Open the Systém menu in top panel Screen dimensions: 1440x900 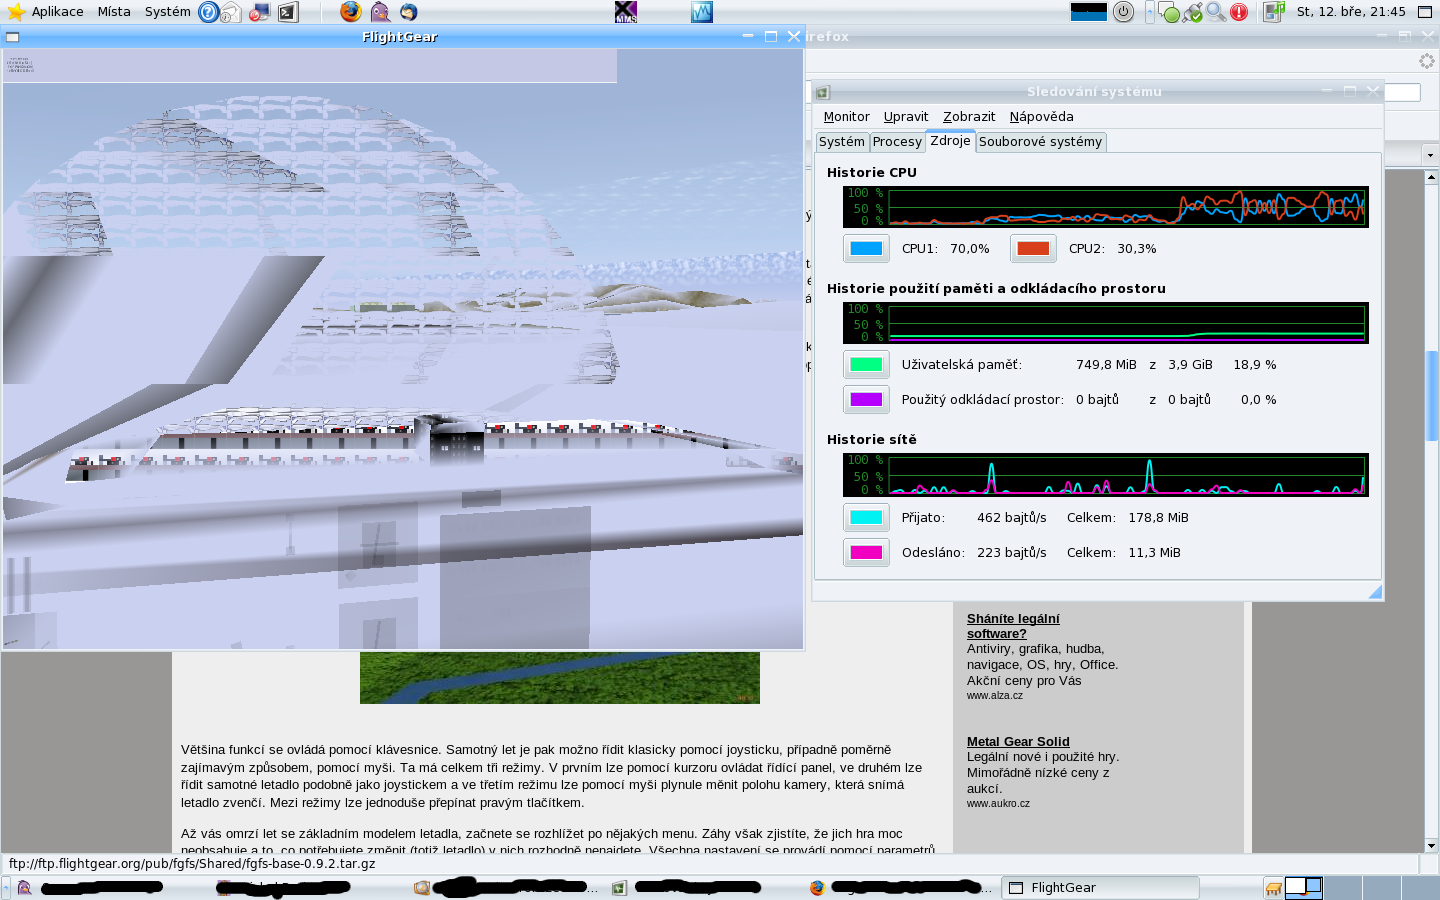167,12
